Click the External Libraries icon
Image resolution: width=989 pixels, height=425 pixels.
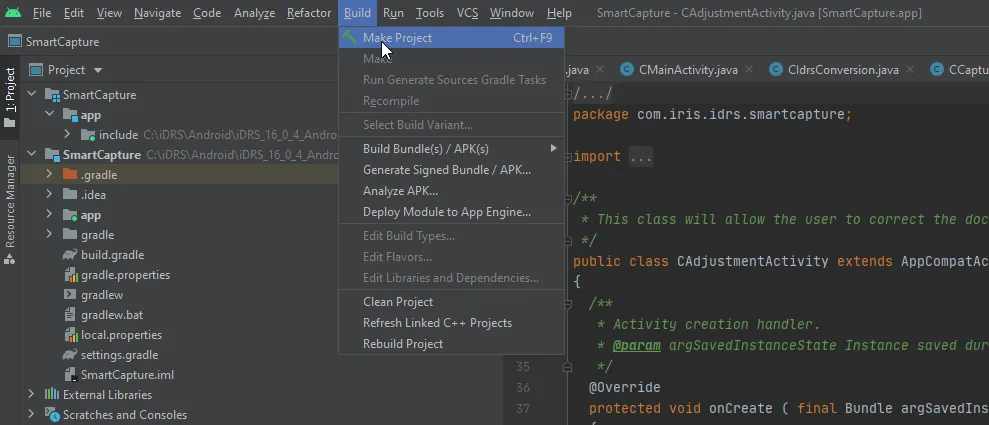[x=52, y=395]
